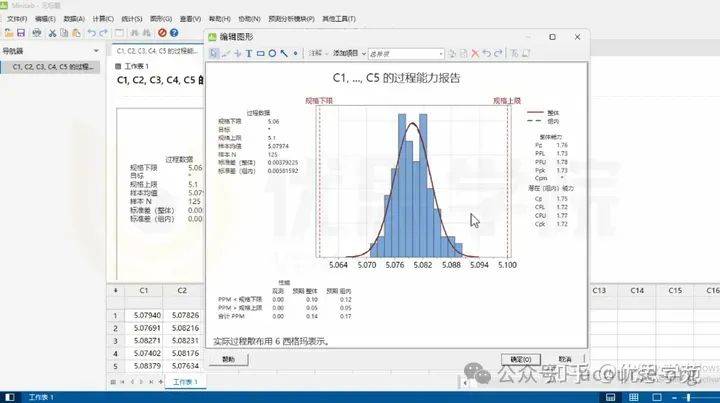Open the 统计(S) menu
The image size is (720, 403).
pyautogui.click(x=133, y=18)
